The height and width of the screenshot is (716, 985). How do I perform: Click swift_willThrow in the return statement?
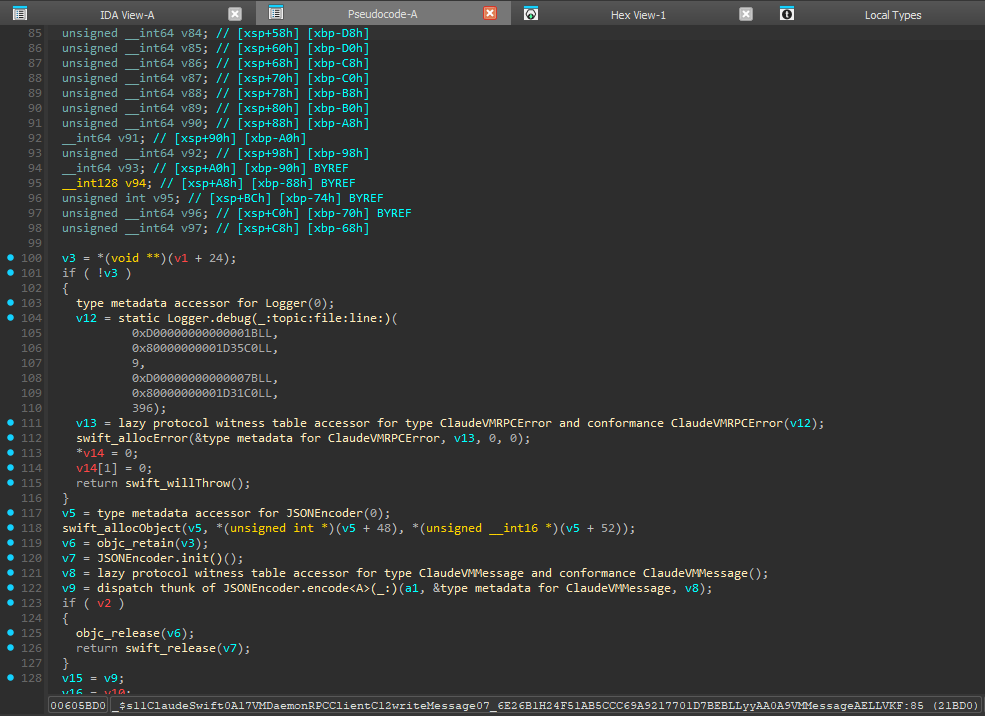point(172,483)
